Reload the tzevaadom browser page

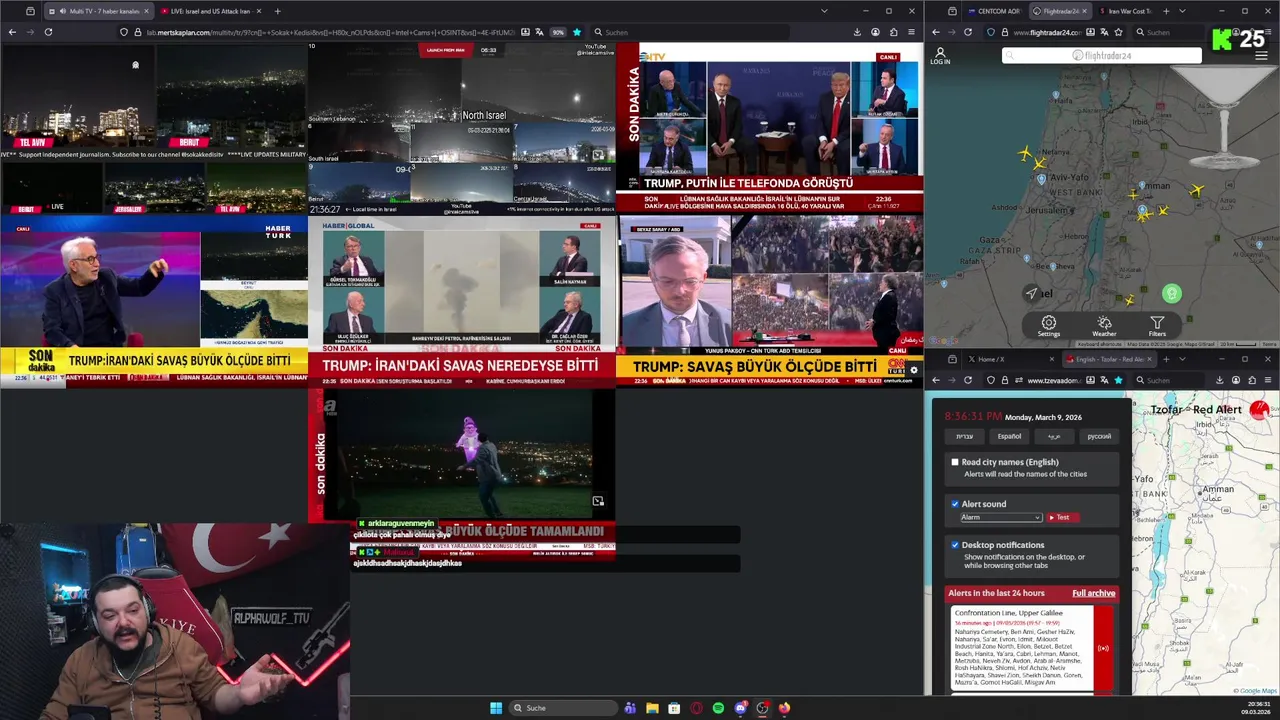click(967, 380)
